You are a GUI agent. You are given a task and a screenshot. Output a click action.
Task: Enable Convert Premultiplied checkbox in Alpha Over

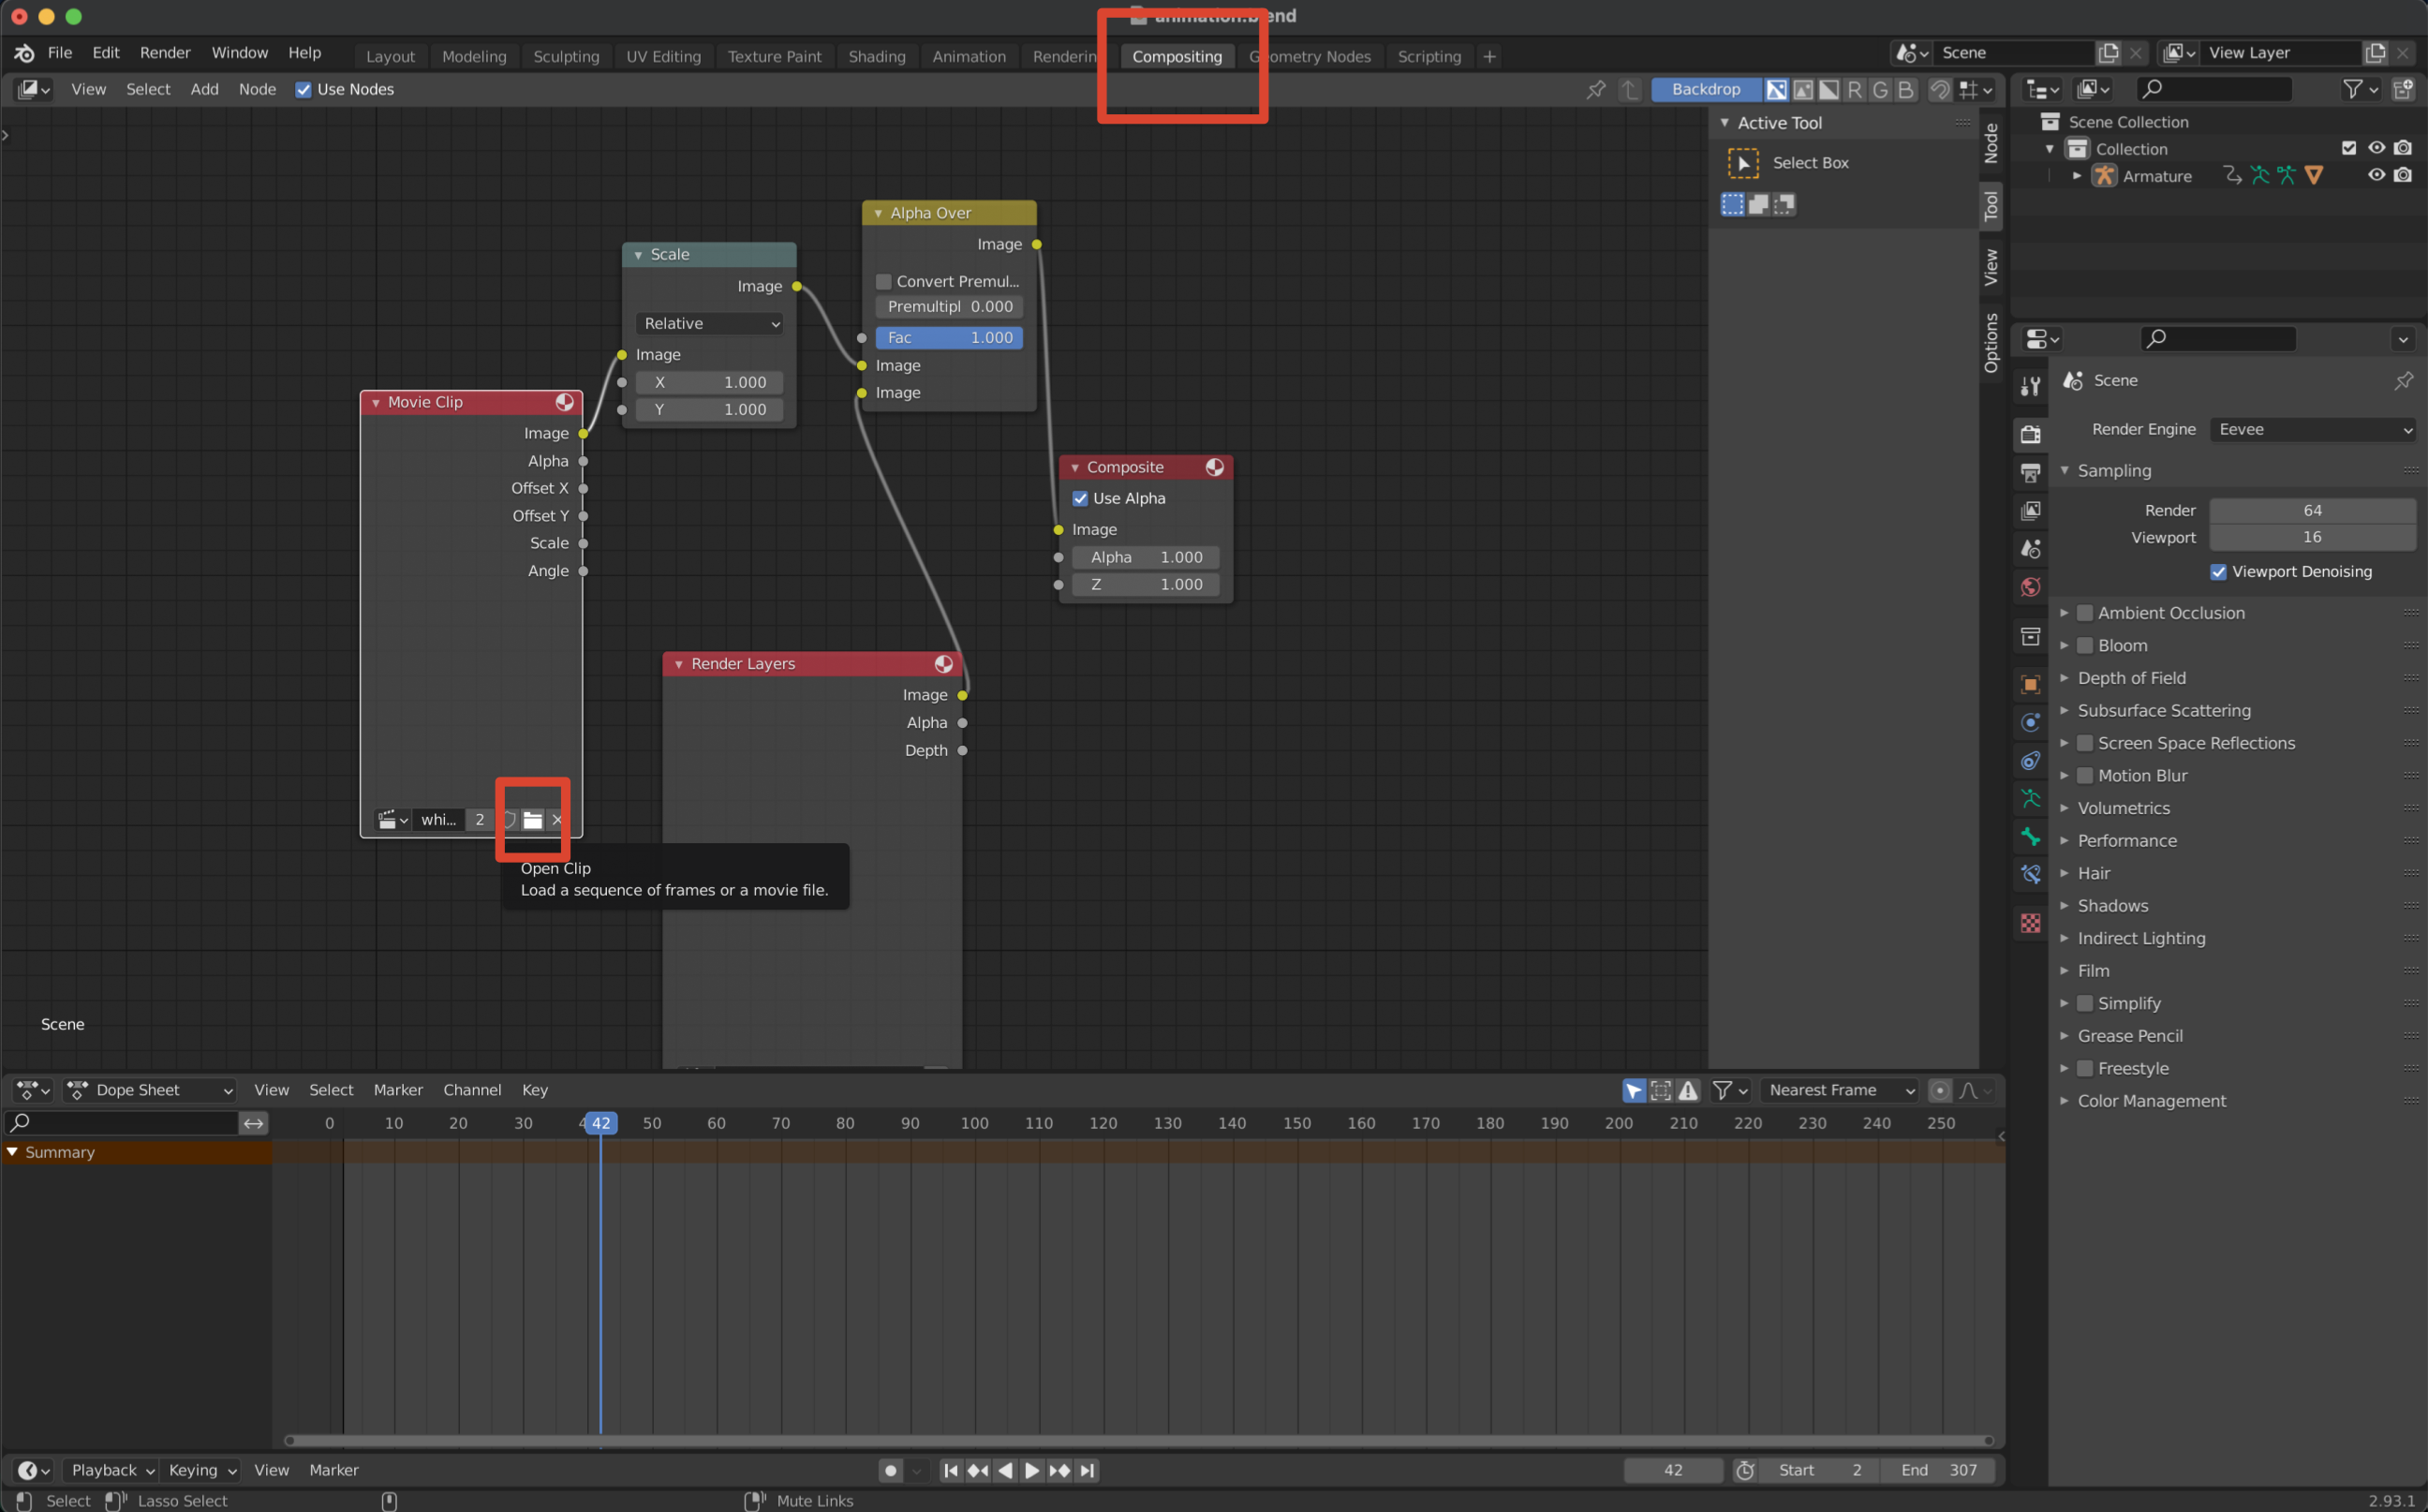coord(883,281)
